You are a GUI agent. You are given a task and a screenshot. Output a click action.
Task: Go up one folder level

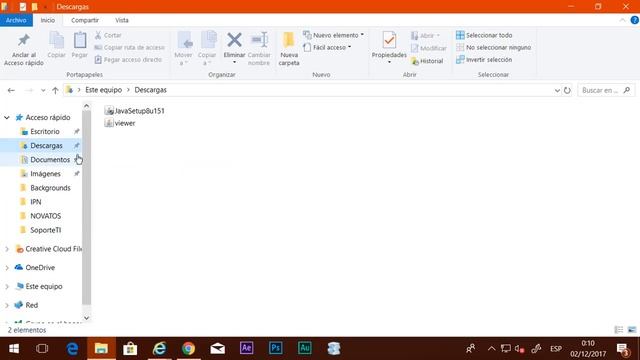click(x=55, y=90)
